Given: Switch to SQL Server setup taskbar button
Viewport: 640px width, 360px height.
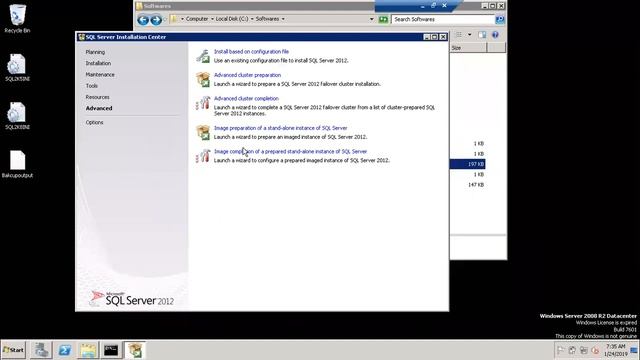Looking at the screenshot, I should 135,350.
